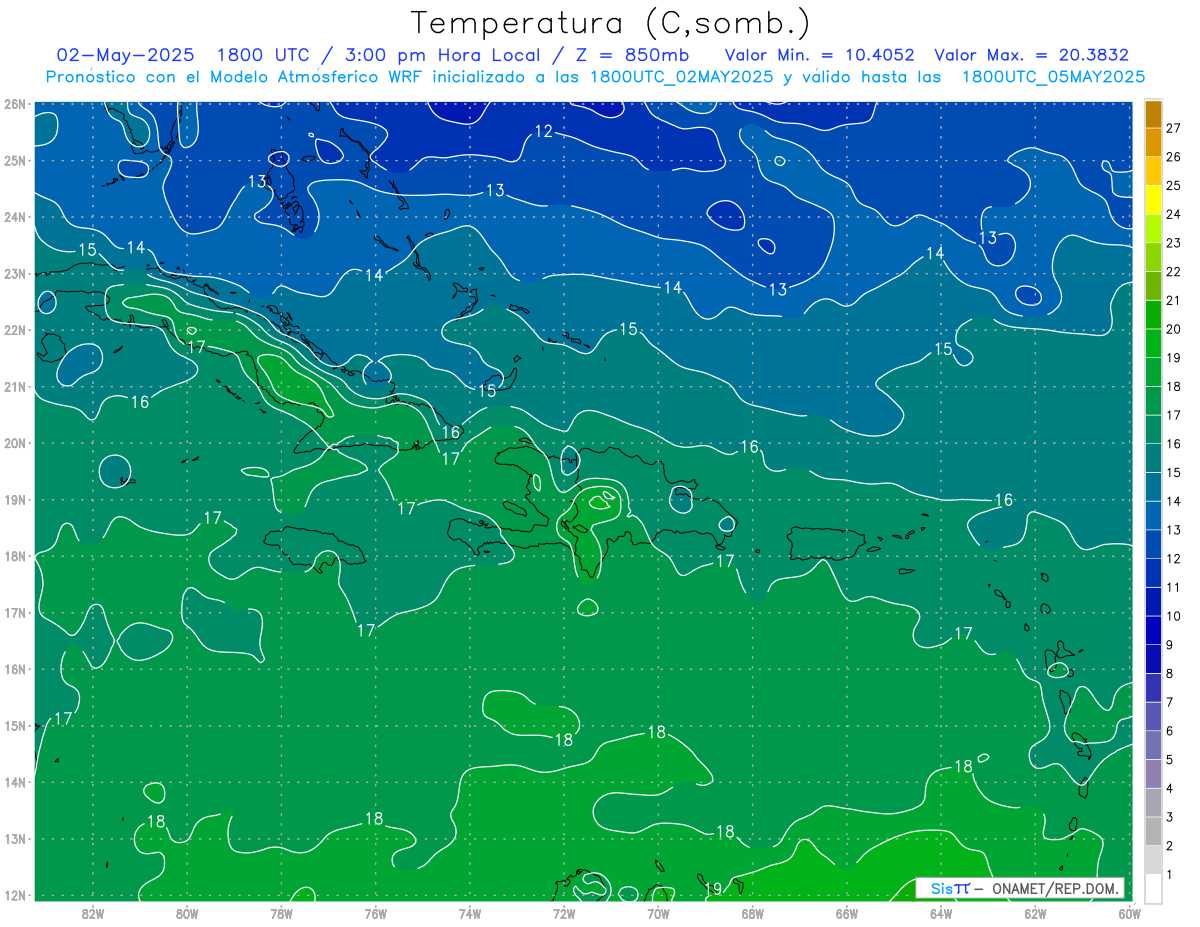Click the "16N" latitude axis label

15,669
